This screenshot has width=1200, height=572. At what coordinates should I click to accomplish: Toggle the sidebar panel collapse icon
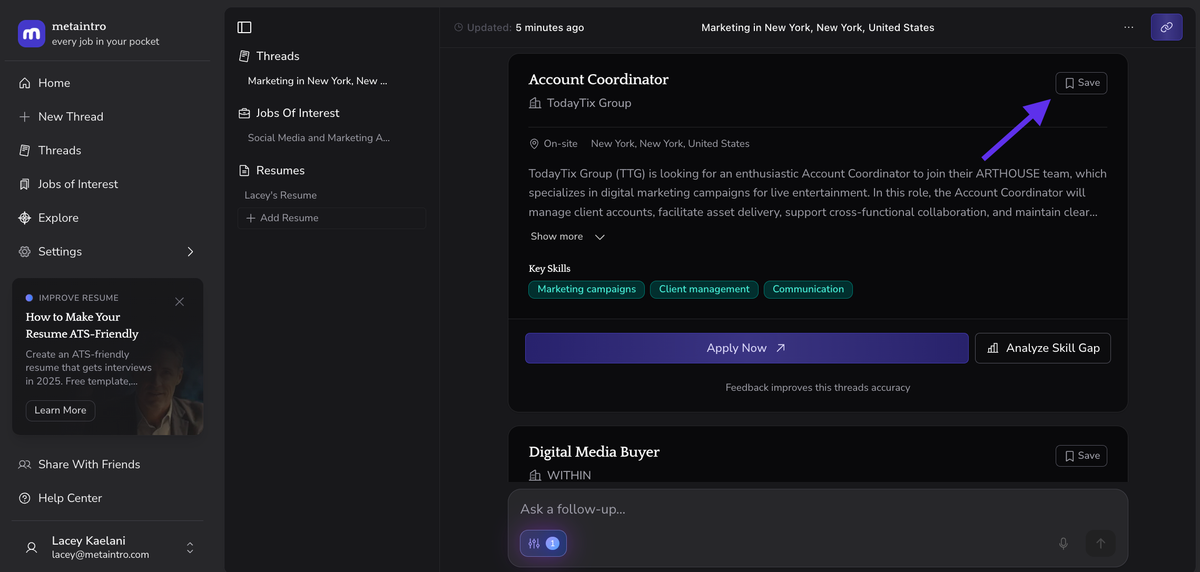point(245,27)
